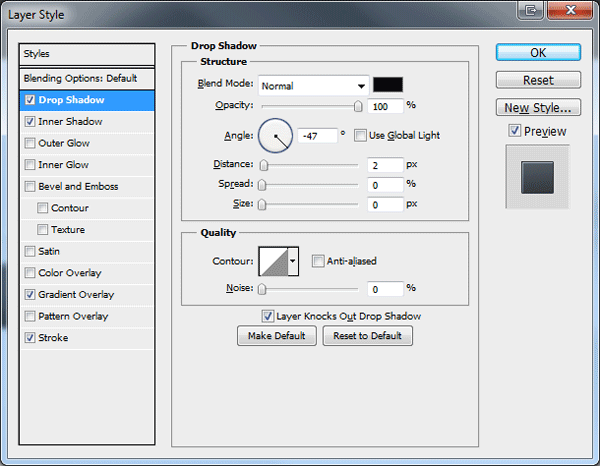Click the OK button

[x=538, y=52]
